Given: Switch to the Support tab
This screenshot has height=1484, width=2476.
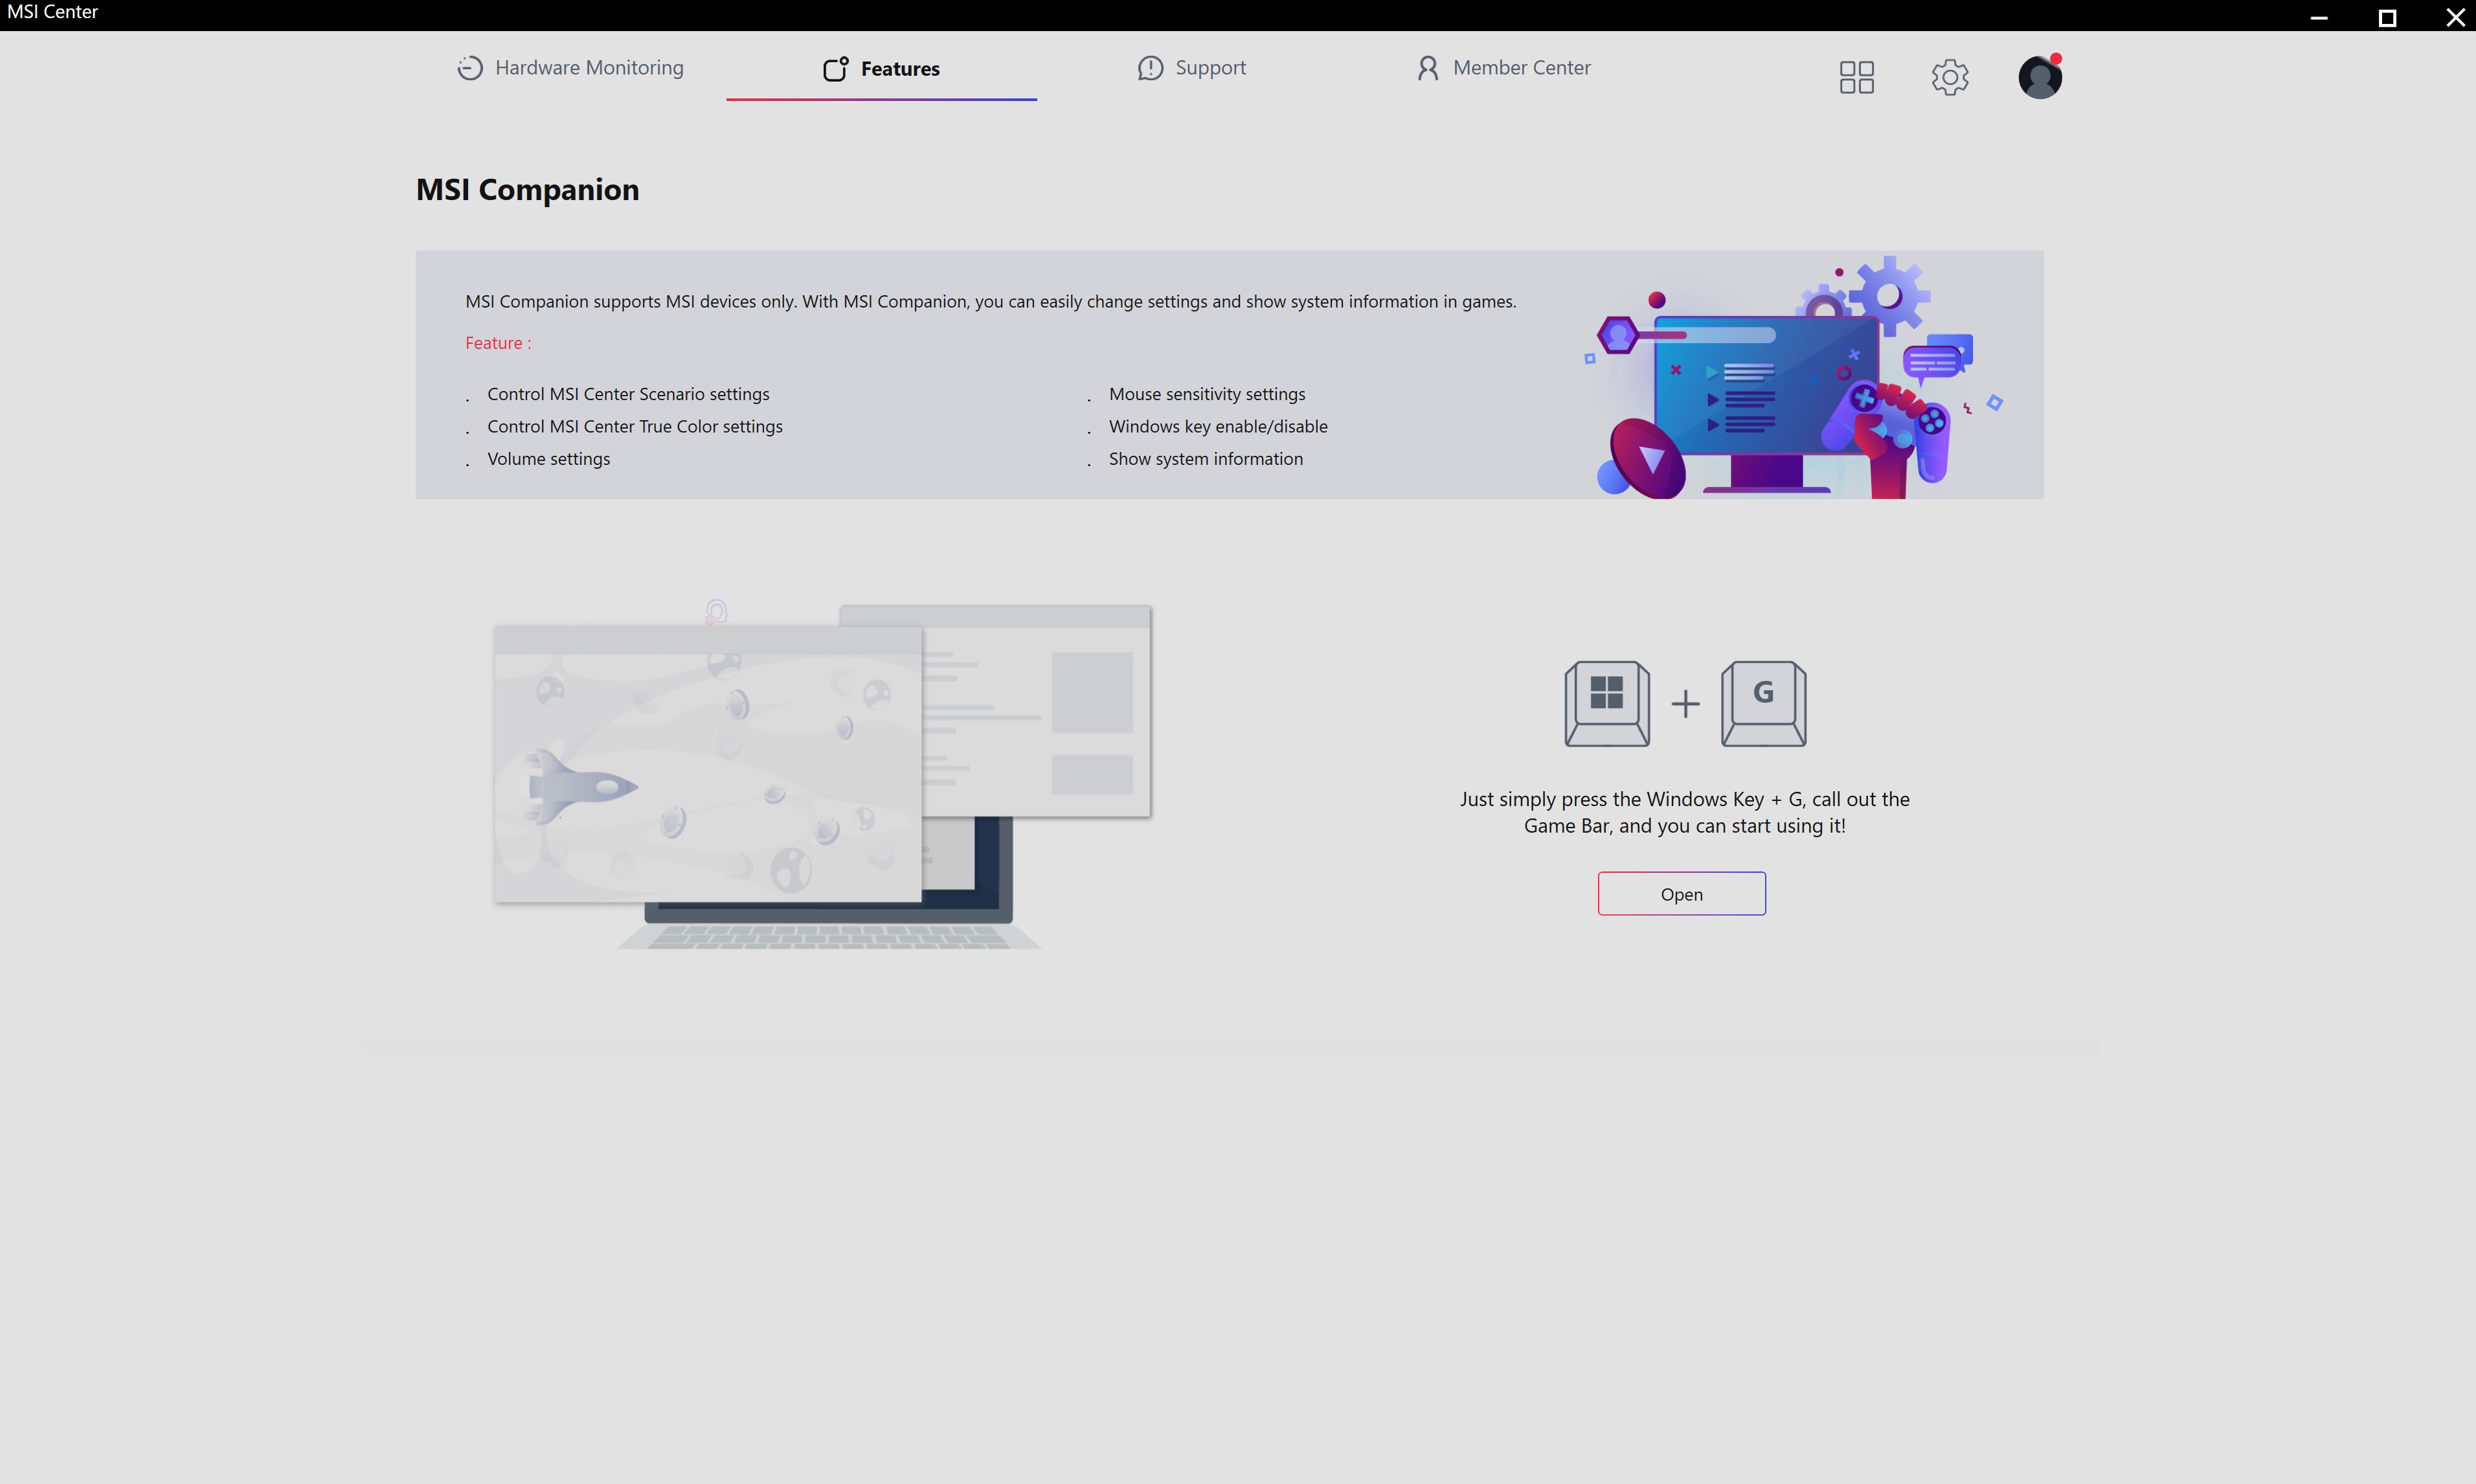Looking at the screenshot, I should click(x=1210, y=68).
